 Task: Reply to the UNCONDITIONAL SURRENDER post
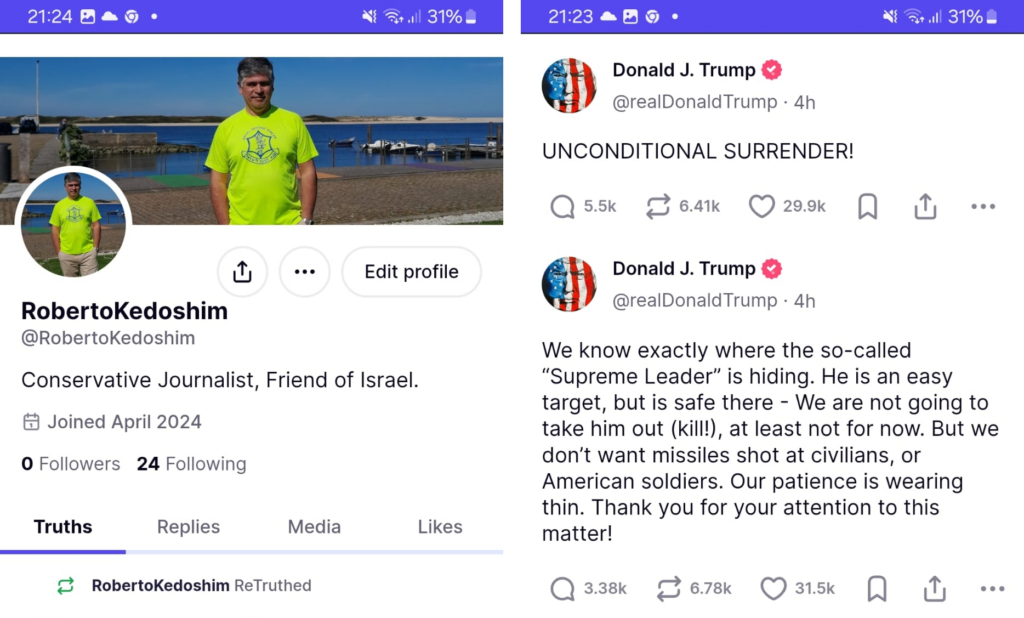563,207
